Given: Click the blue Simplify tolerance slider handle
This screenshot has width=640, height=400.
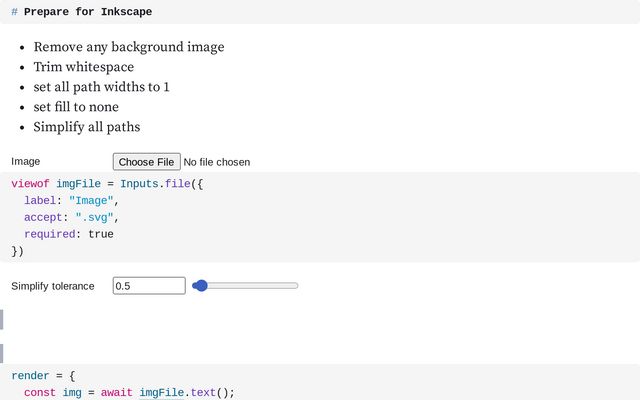Looking at the screenshot, I should [200, 286].
